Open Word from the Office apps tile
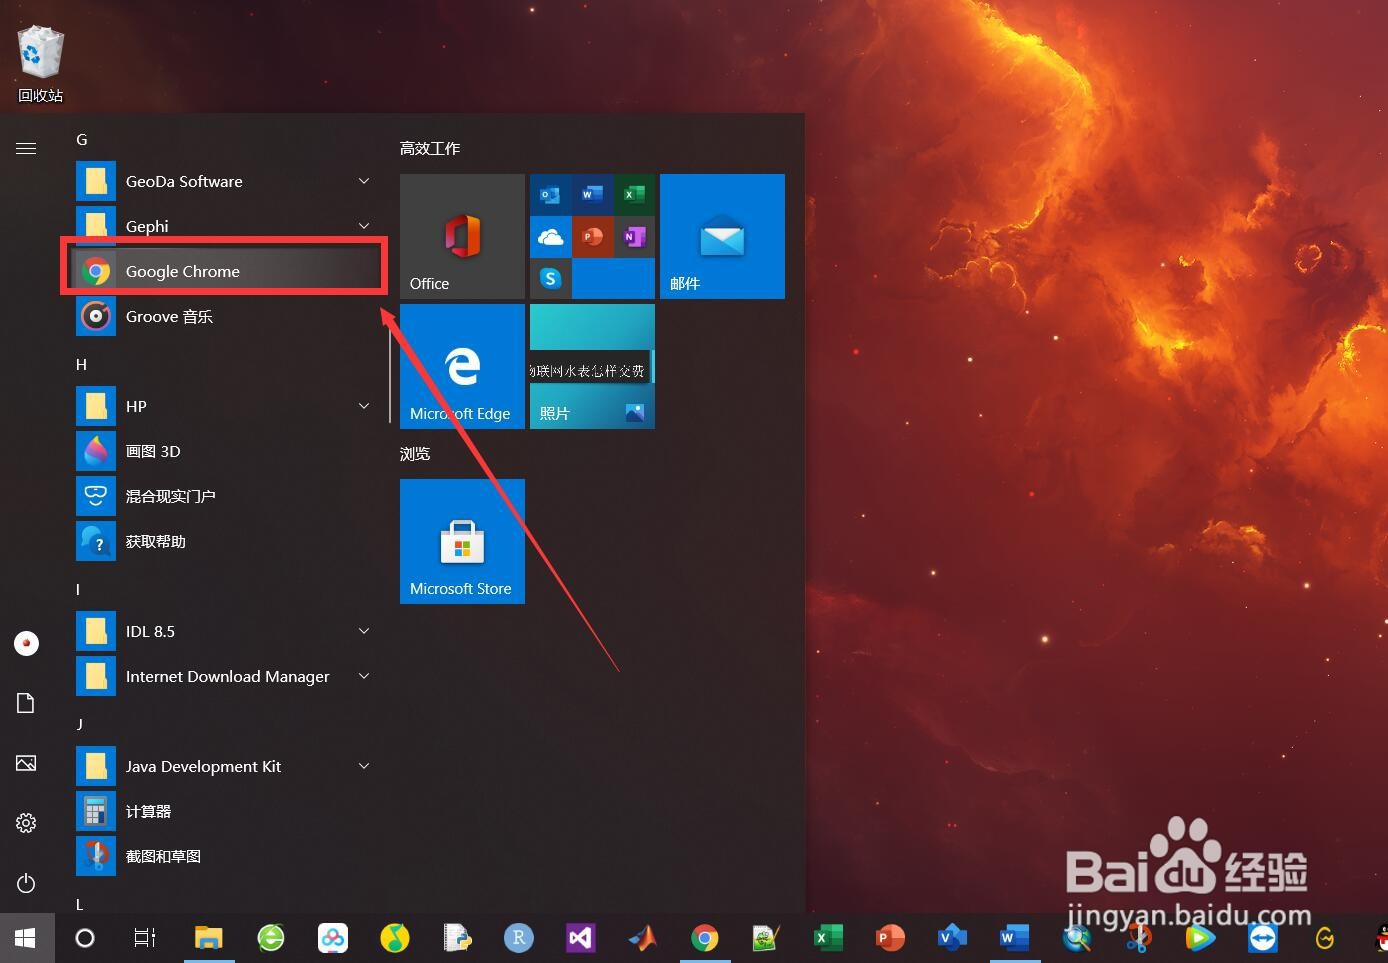This screenshot has height=963, width=1388. [592, 194]
